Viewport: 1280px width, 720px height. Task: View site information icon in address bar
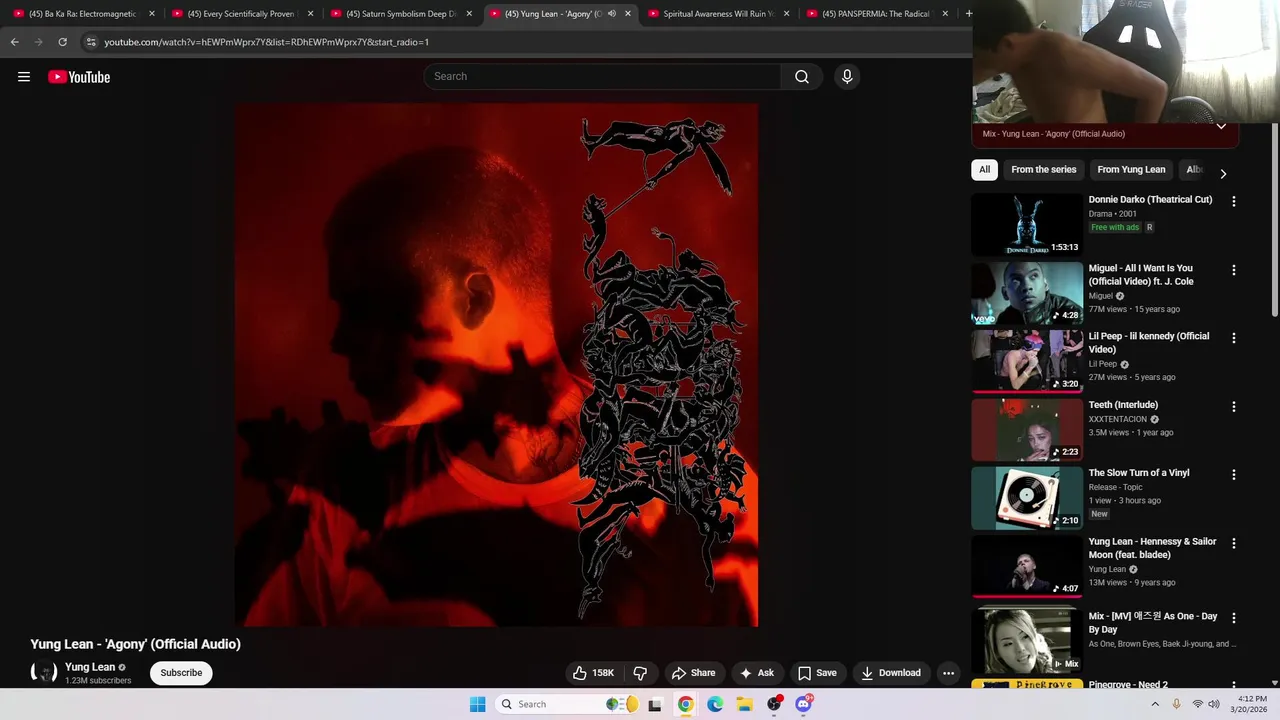[x=91, y=42]
